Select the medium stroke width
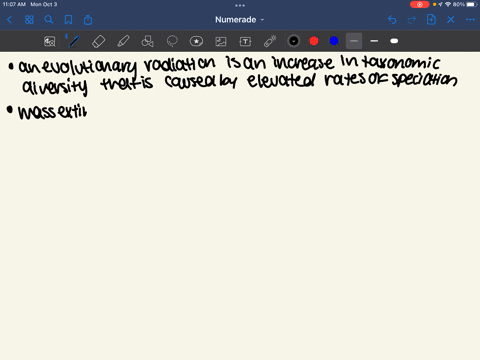Image resolution: width=480 pixels, height=360 pixels. pos(374,41)
